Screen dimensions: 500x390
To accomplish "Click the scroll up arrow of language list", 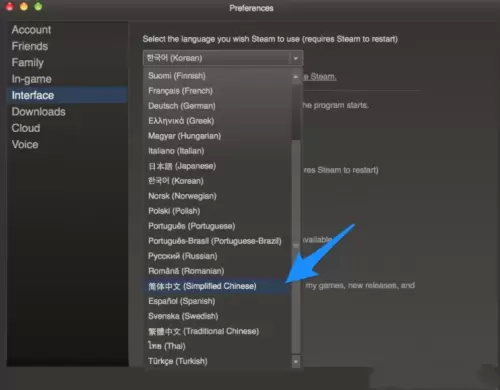I will (x=296, y=77).
